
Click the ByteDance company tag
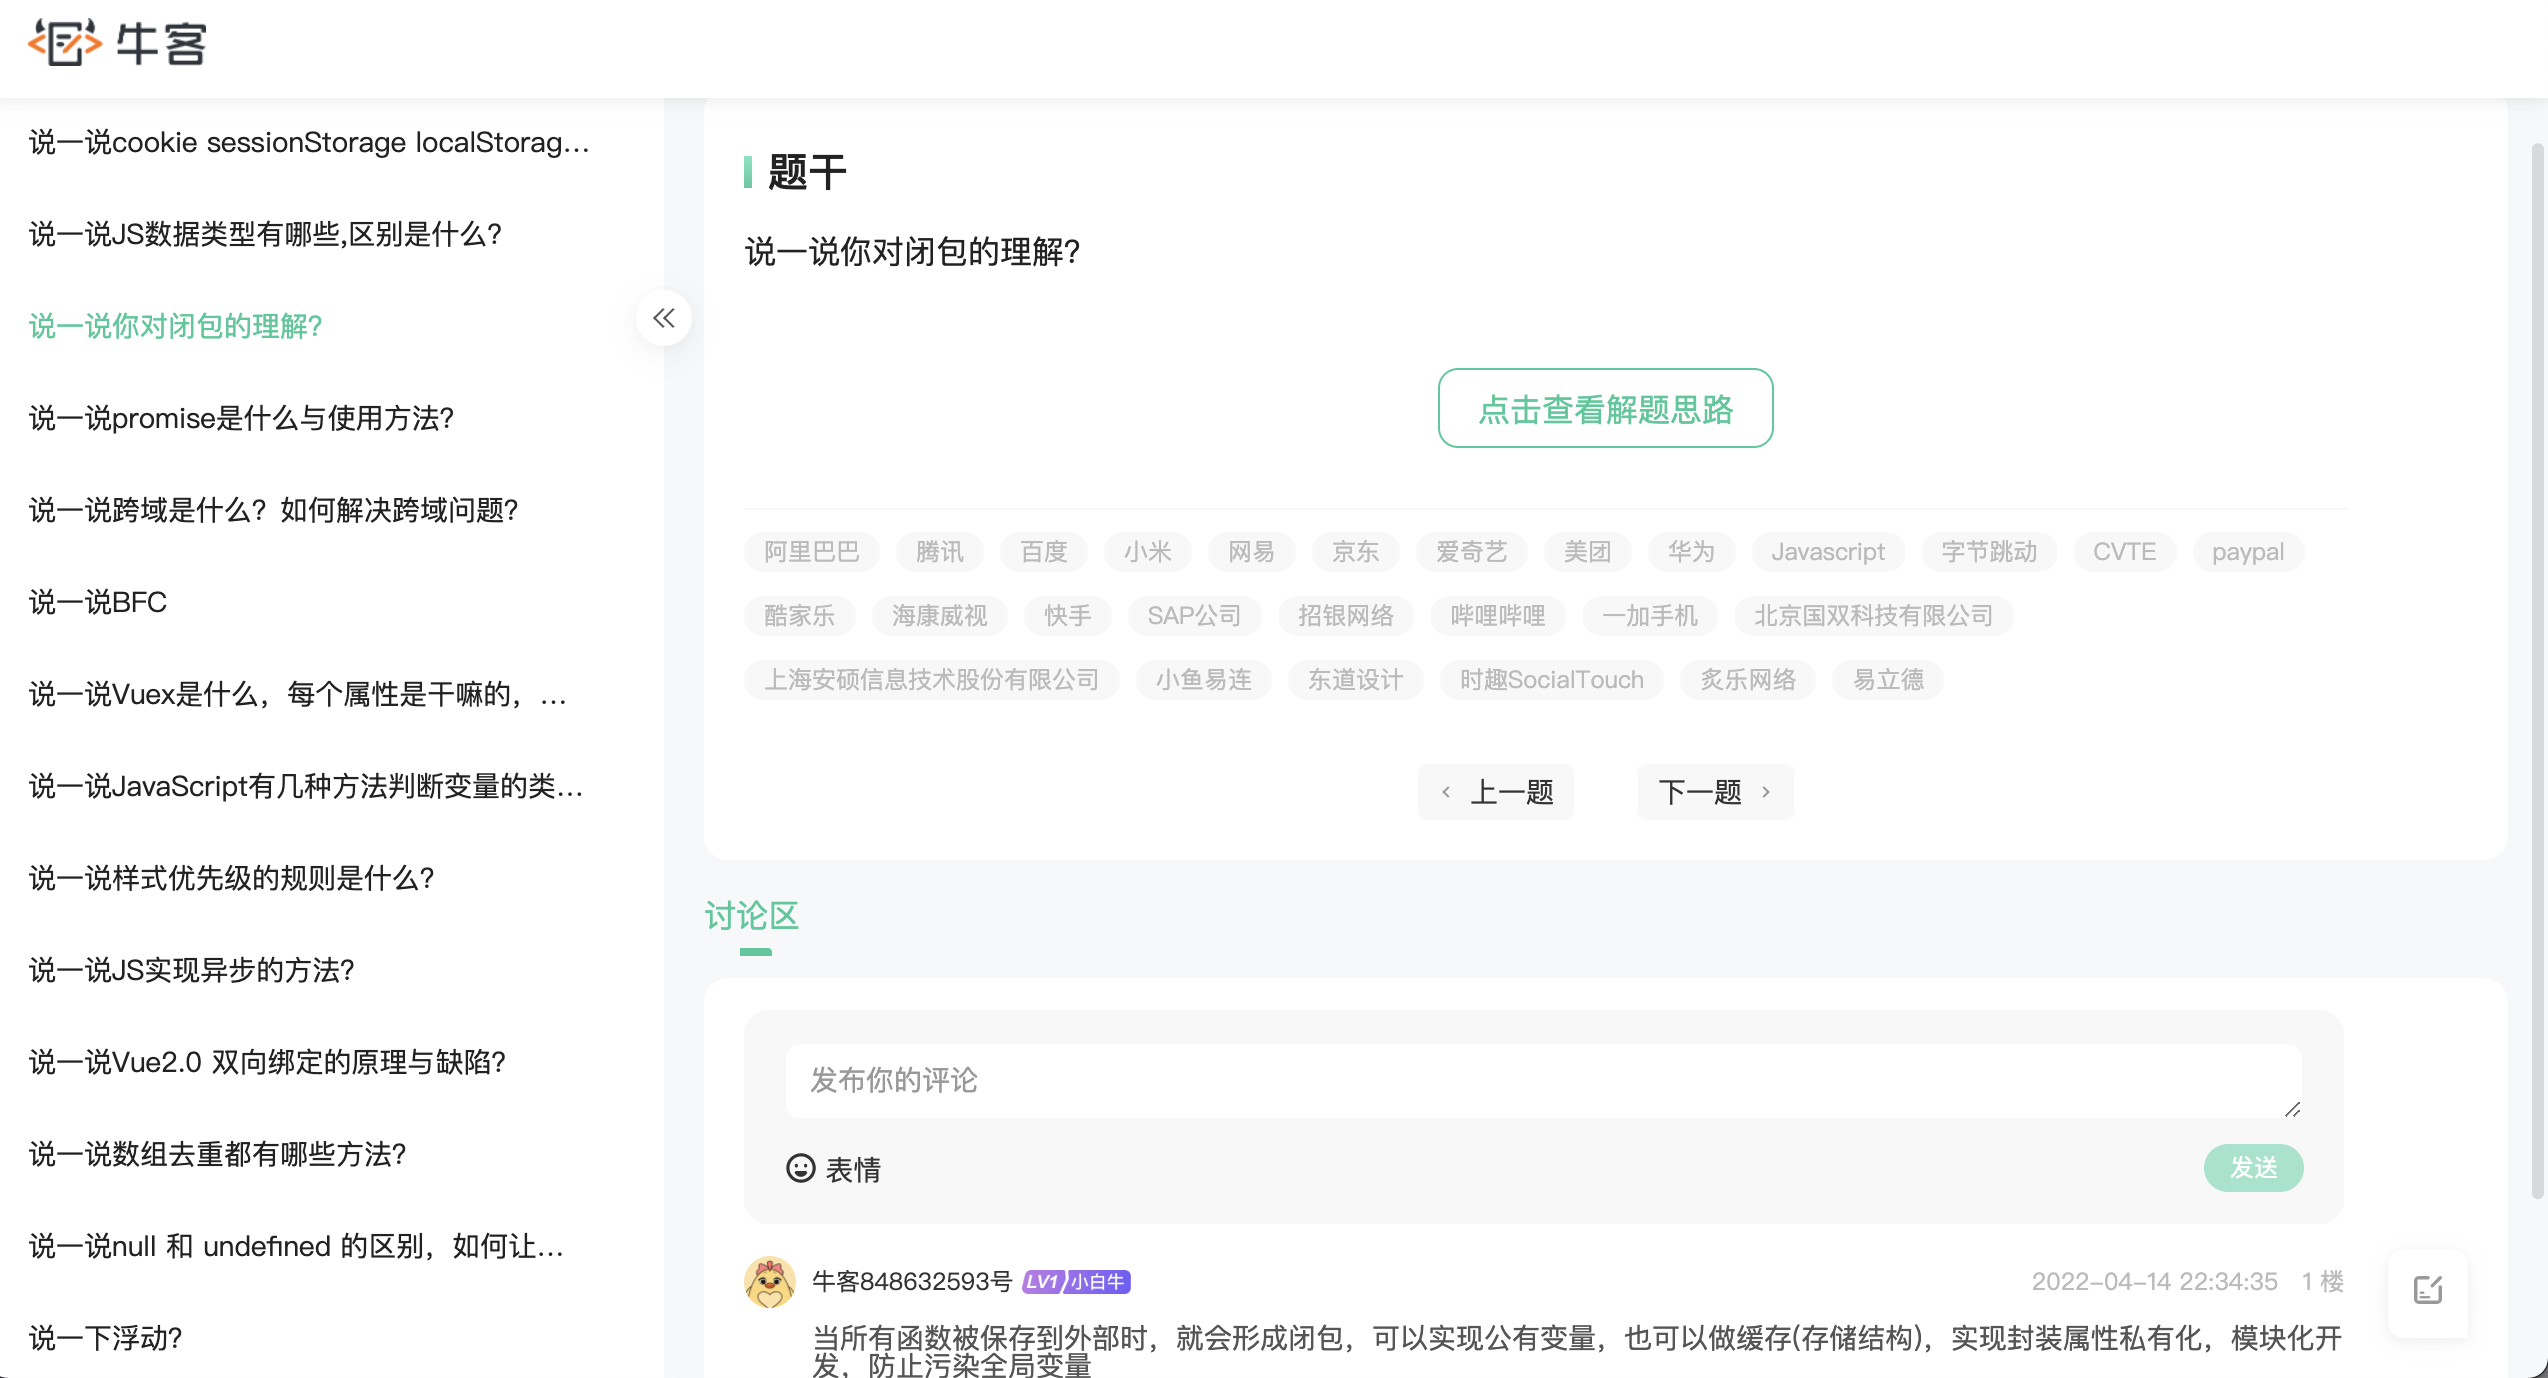pyautogui.click(x=1988, y=552)
